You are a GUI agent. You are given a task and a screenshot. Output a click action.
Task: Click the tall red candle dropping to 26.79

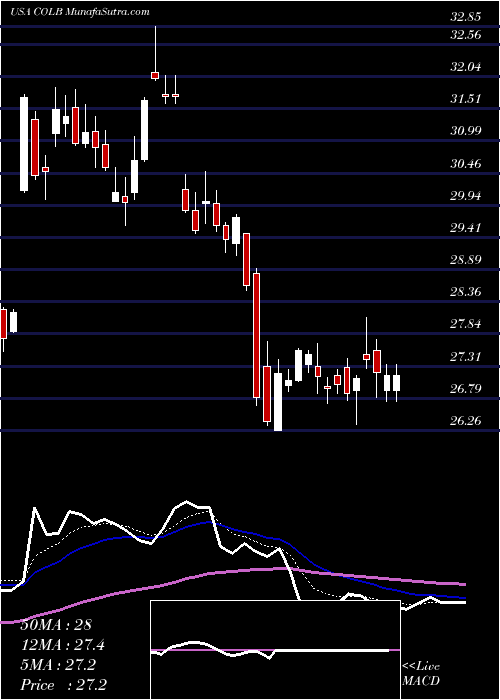click(257, 335)
